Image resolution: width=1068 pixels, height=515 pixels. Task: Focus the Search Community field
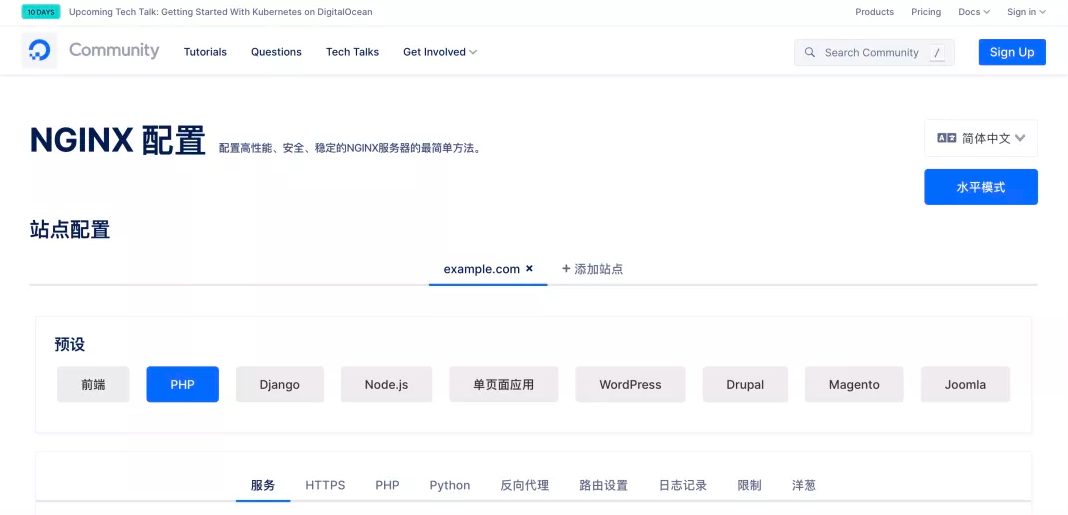coord(874,52)
